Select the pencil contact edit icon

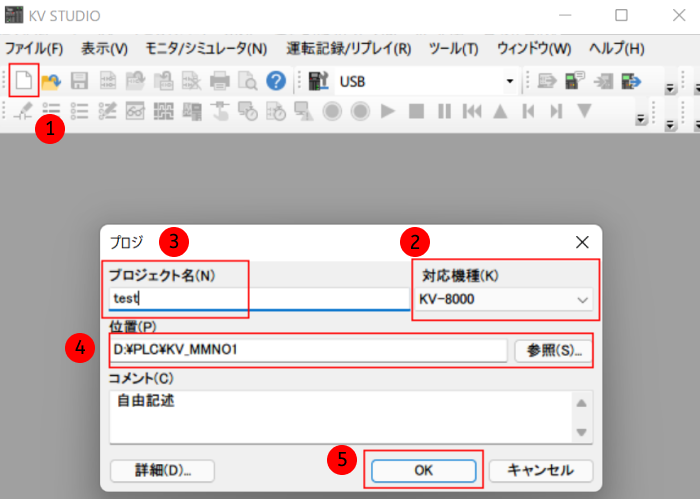pyautogui.click(x=23, y=111)
